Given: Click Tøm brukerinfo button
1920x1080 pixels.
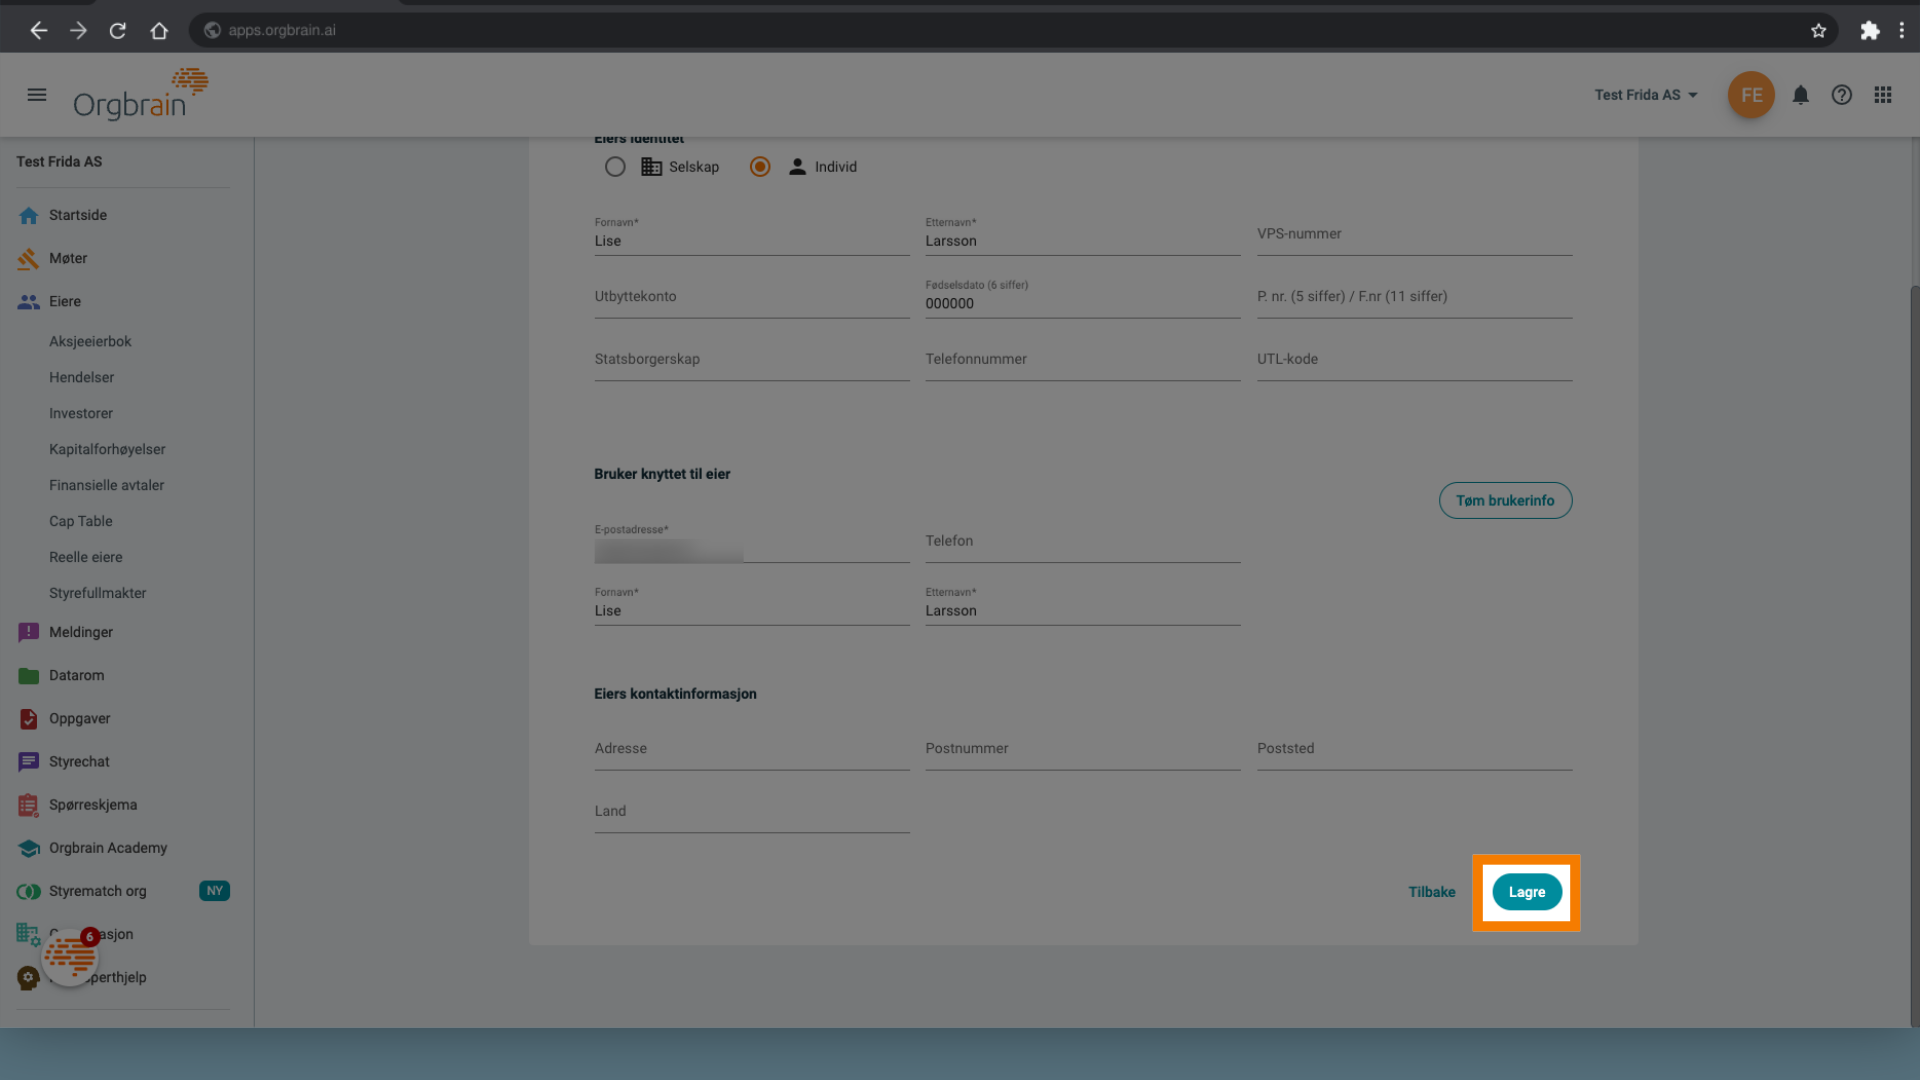Looking at the screenshot, I should pos(1505,500).
